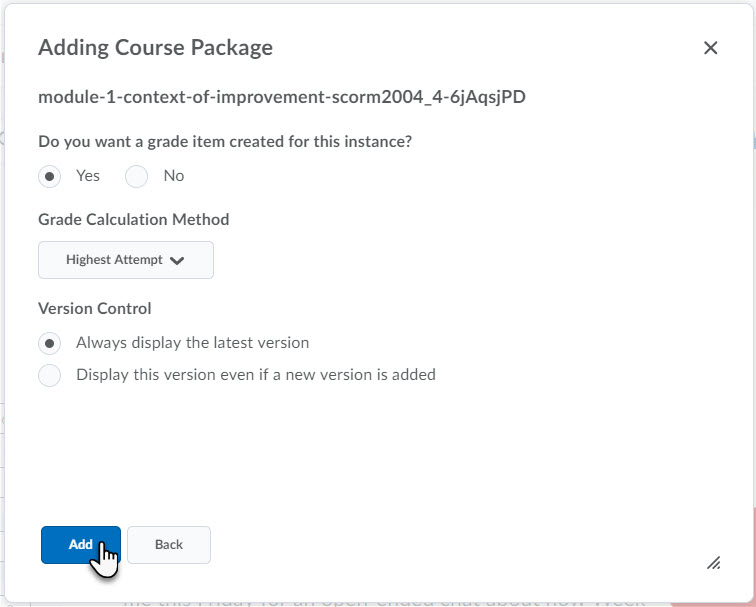Screen dimensions: 756x607
Task: Click the module-1-context-of-improvement package name
Action: tap(282, 97)
